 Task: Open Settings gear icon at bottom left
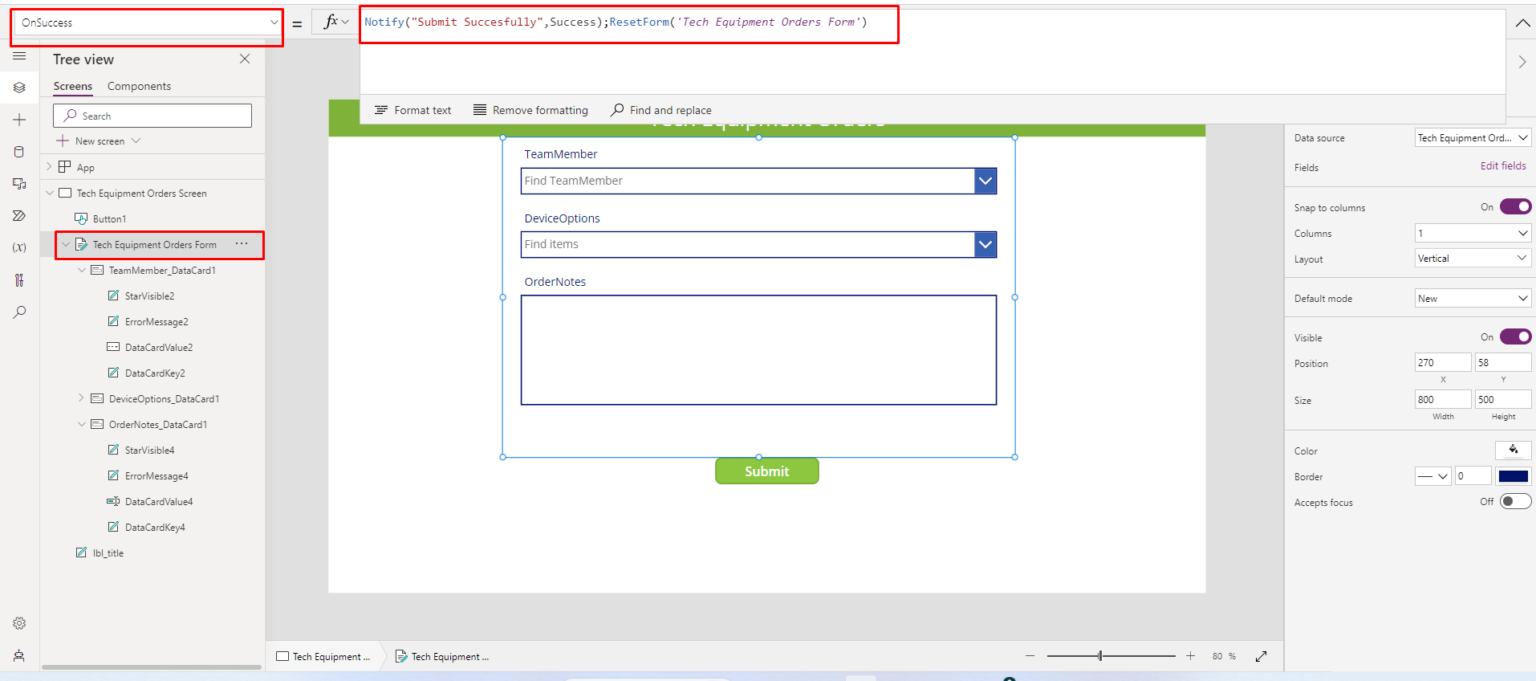point(19,623)
